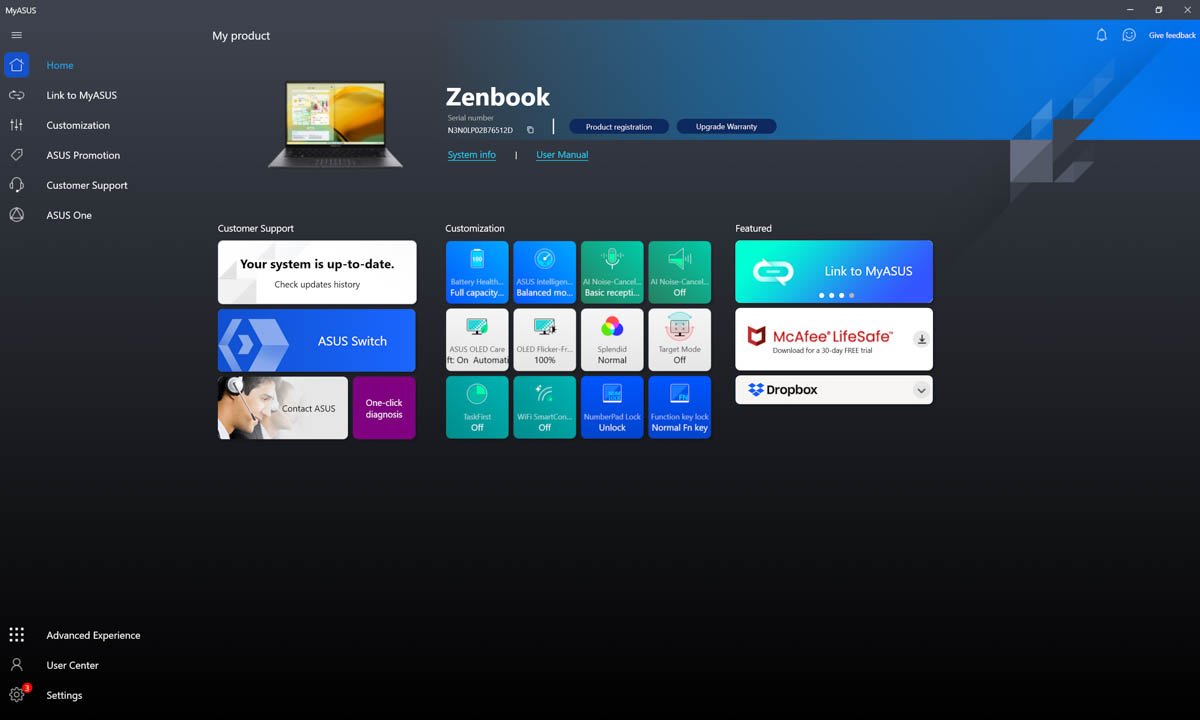The image size is (1200, 720).
Task: Open the ASUS Switch card
Action: [317, 341]
